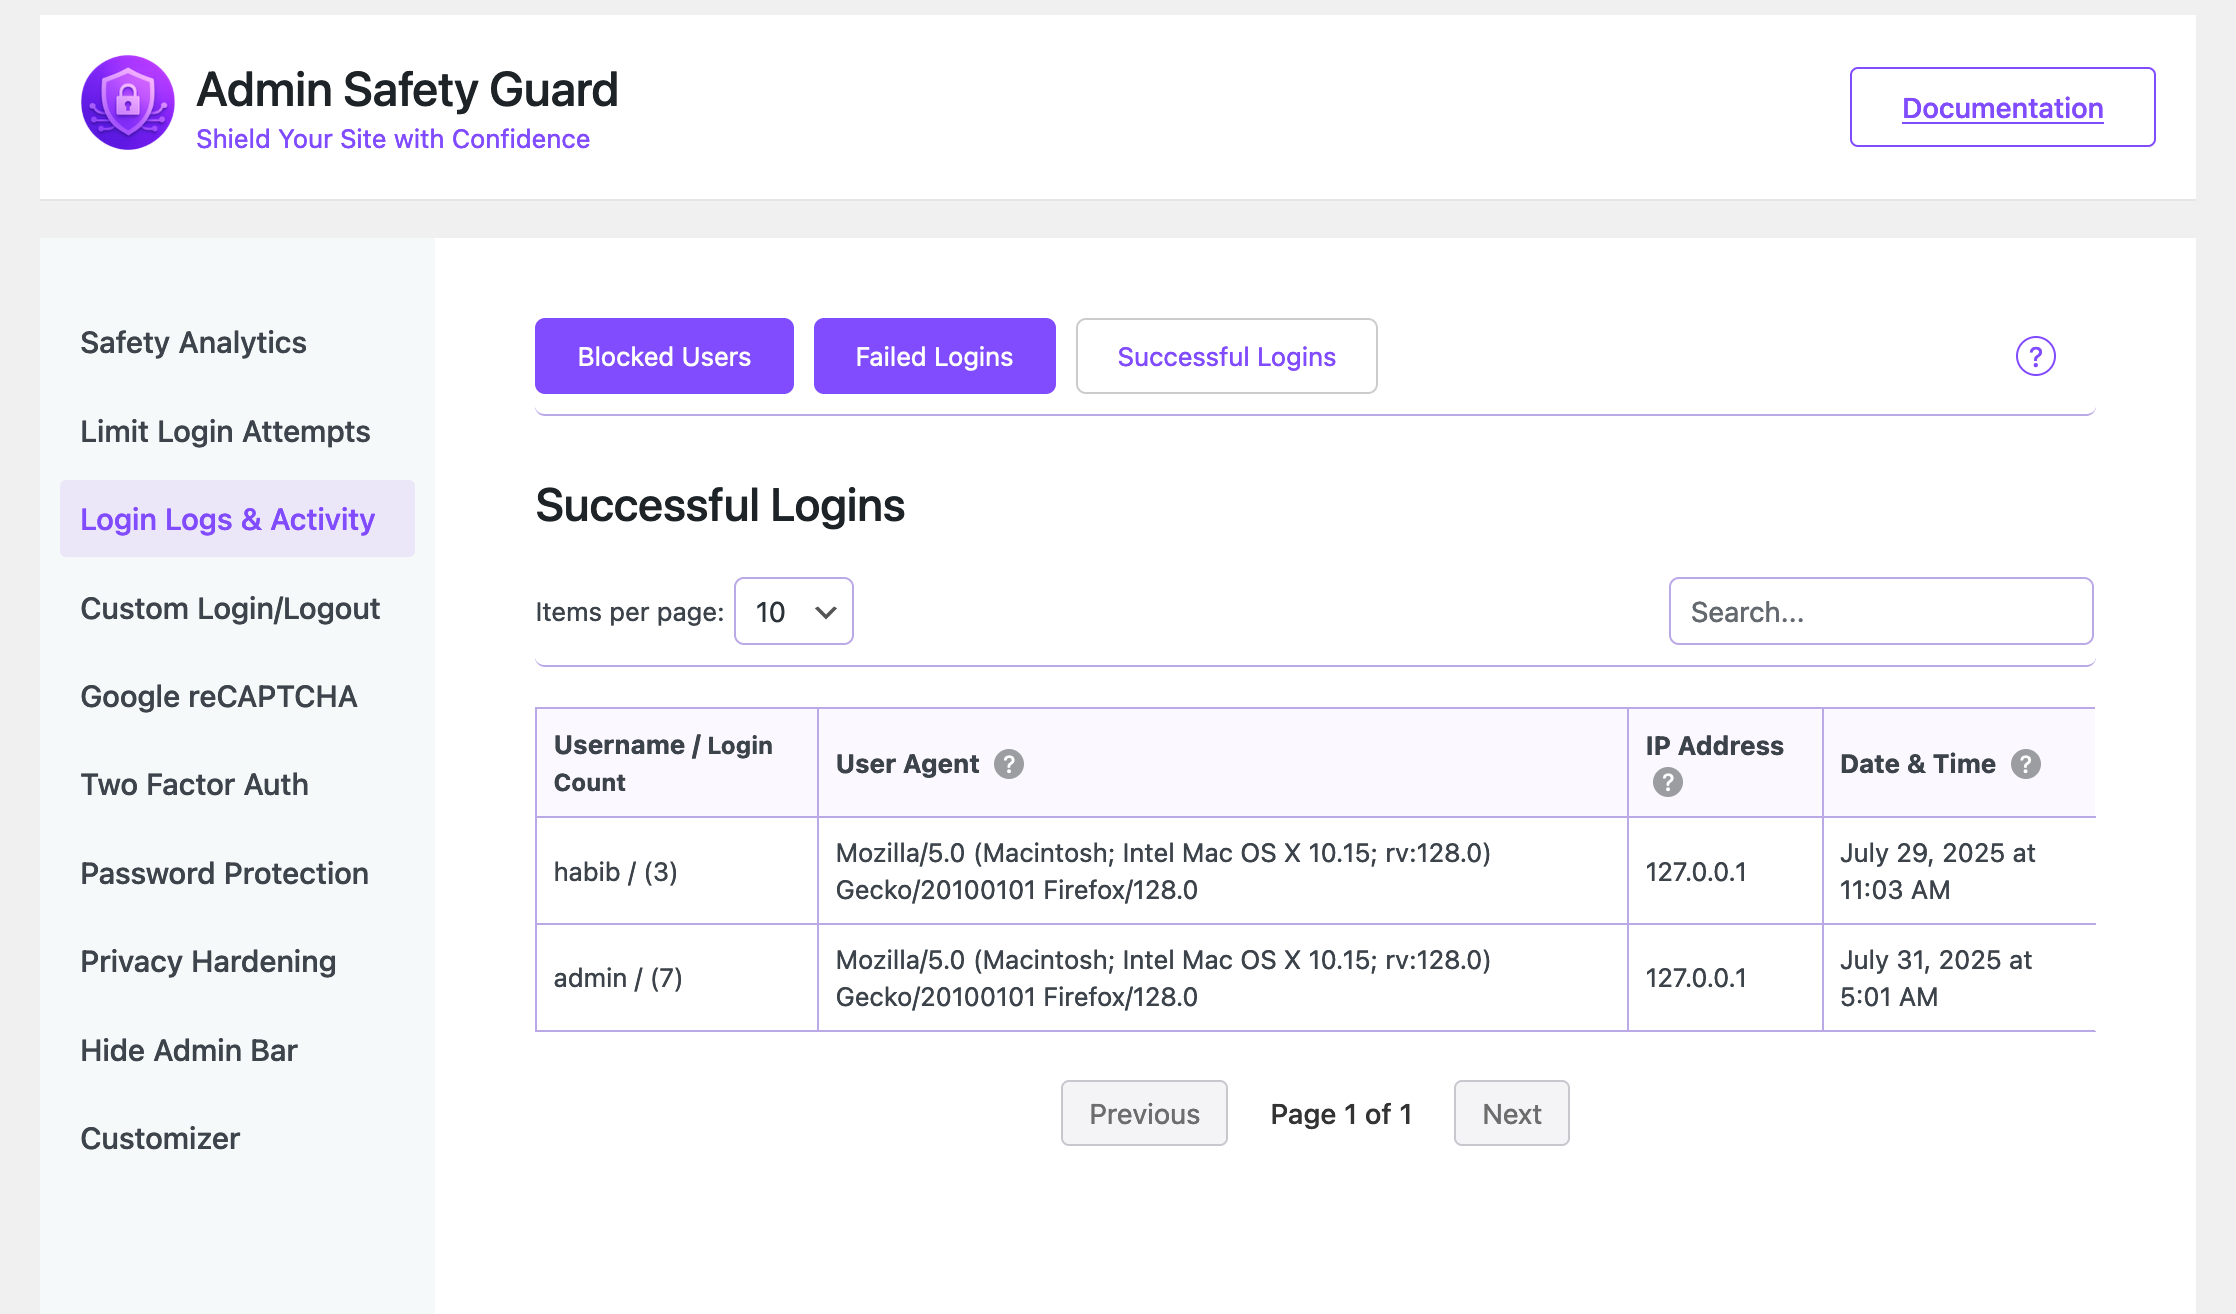Click User Agent column help icon
The width and height of the screenshot is (2236, 1314).
click(1008, 764)
